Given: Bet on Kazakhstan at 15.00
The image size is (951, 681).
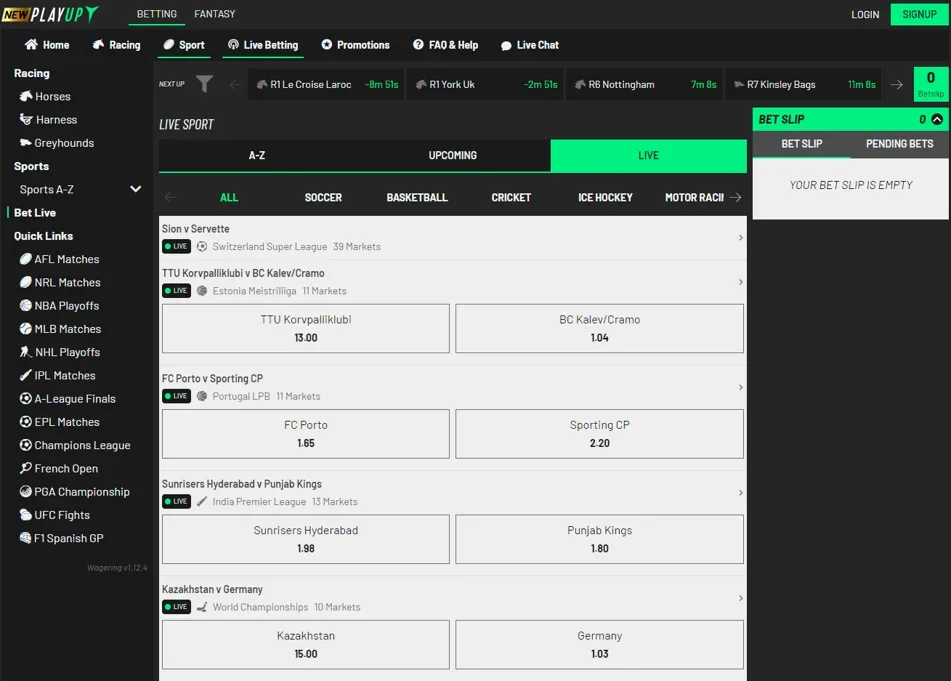Looking at the screenshot, I should [x=306, y=645].
